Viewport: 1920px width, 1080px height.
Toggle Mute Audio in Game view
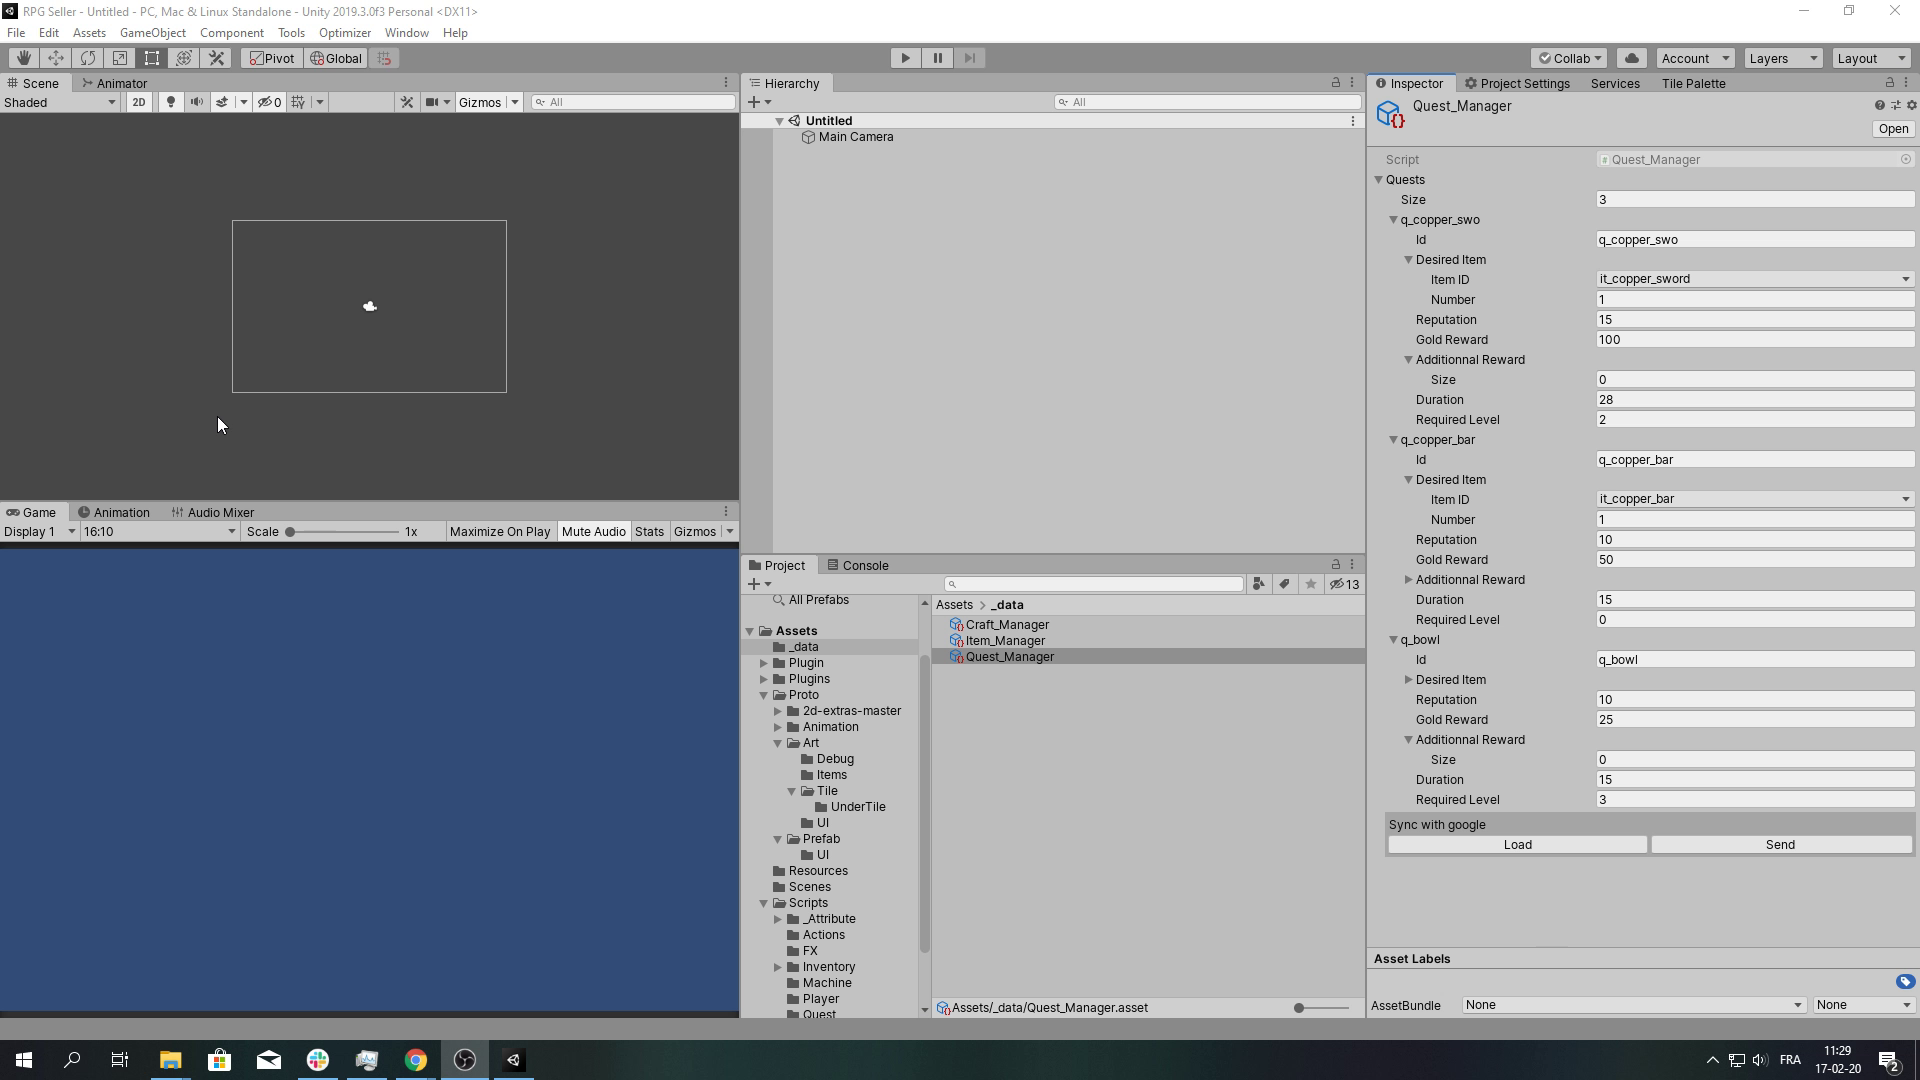[x=593, y=531]
